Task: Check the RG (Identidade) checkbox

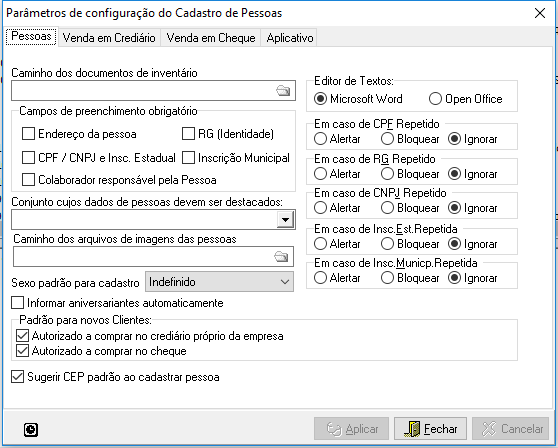Action: point(188,134)
